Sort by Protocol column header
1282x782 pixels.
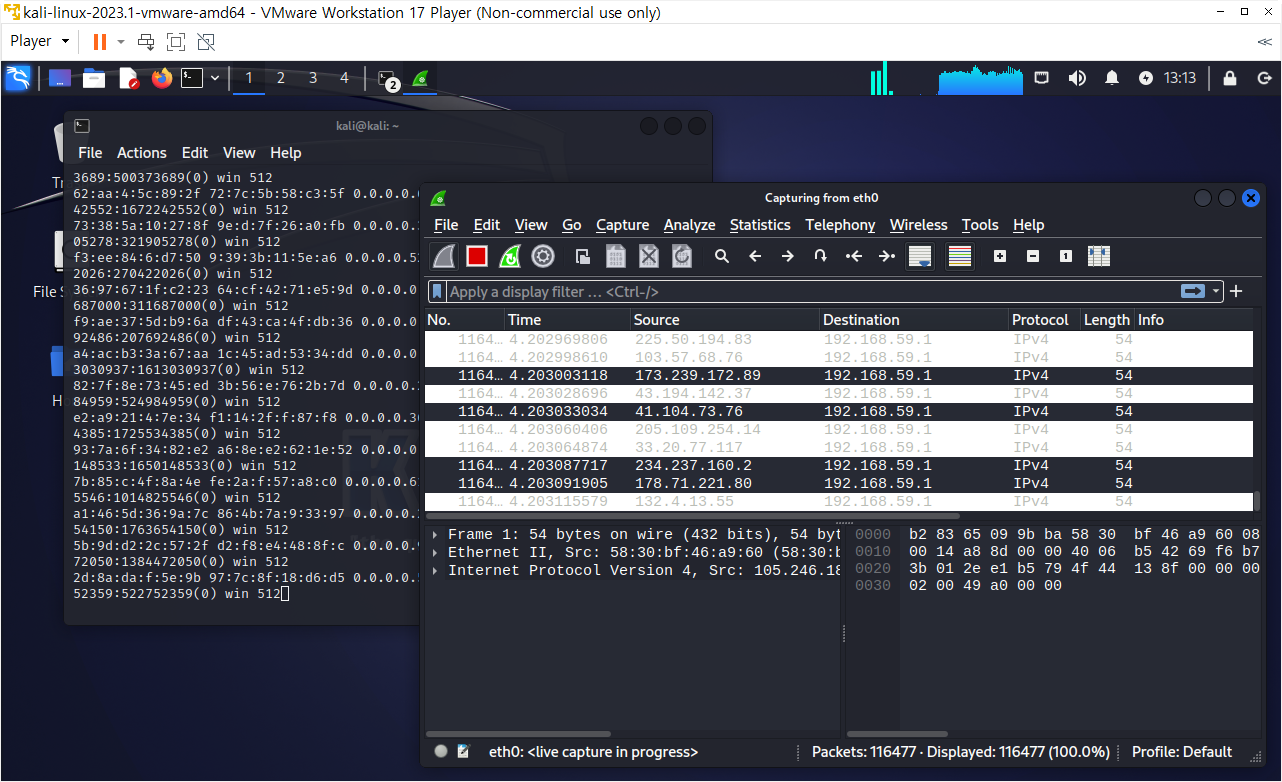(x=1044, y=320)
